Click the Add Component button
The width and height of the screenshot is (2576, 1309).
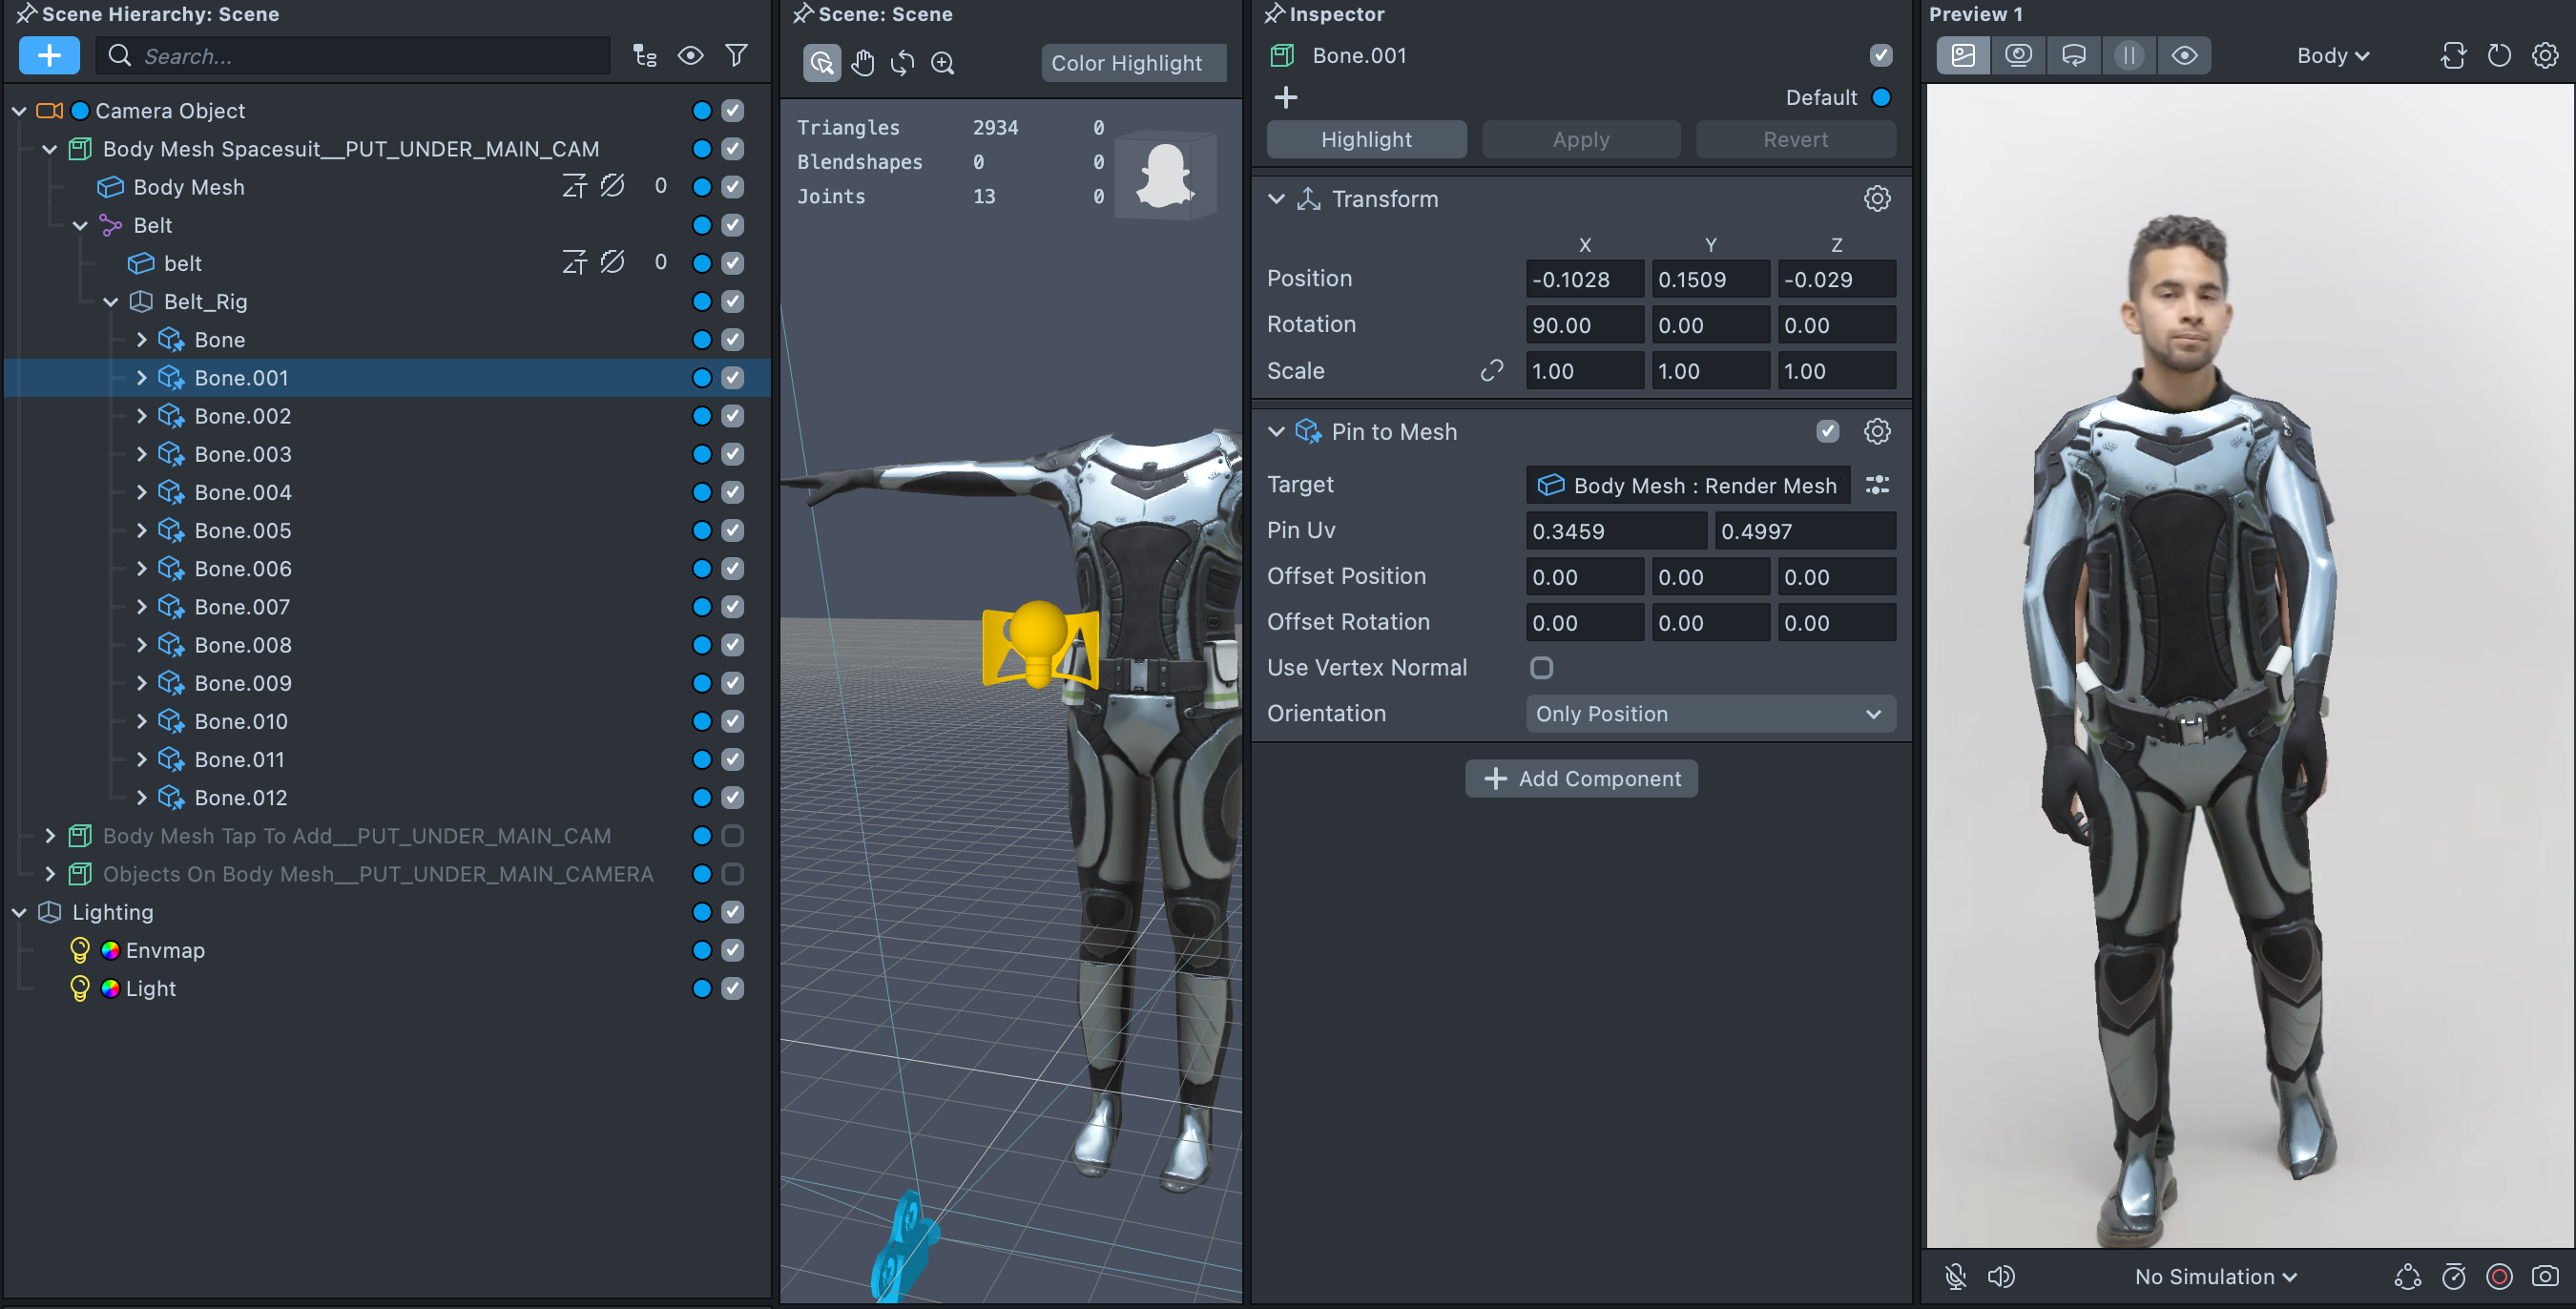(1581, 778)
